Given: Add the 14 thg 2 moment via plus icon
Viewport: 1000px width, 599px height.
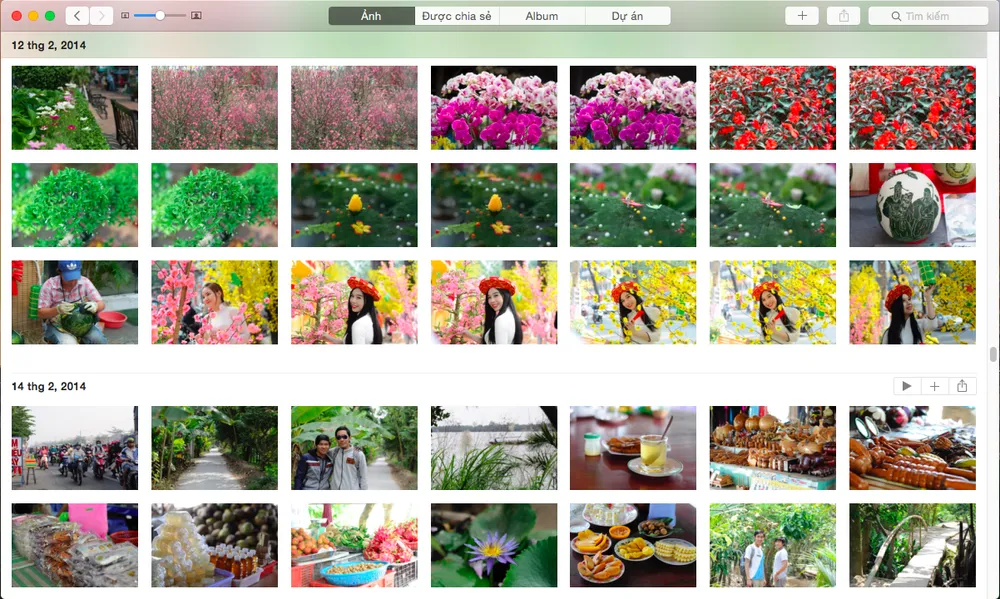Looking at the screenshot, I should pos(934,386).
